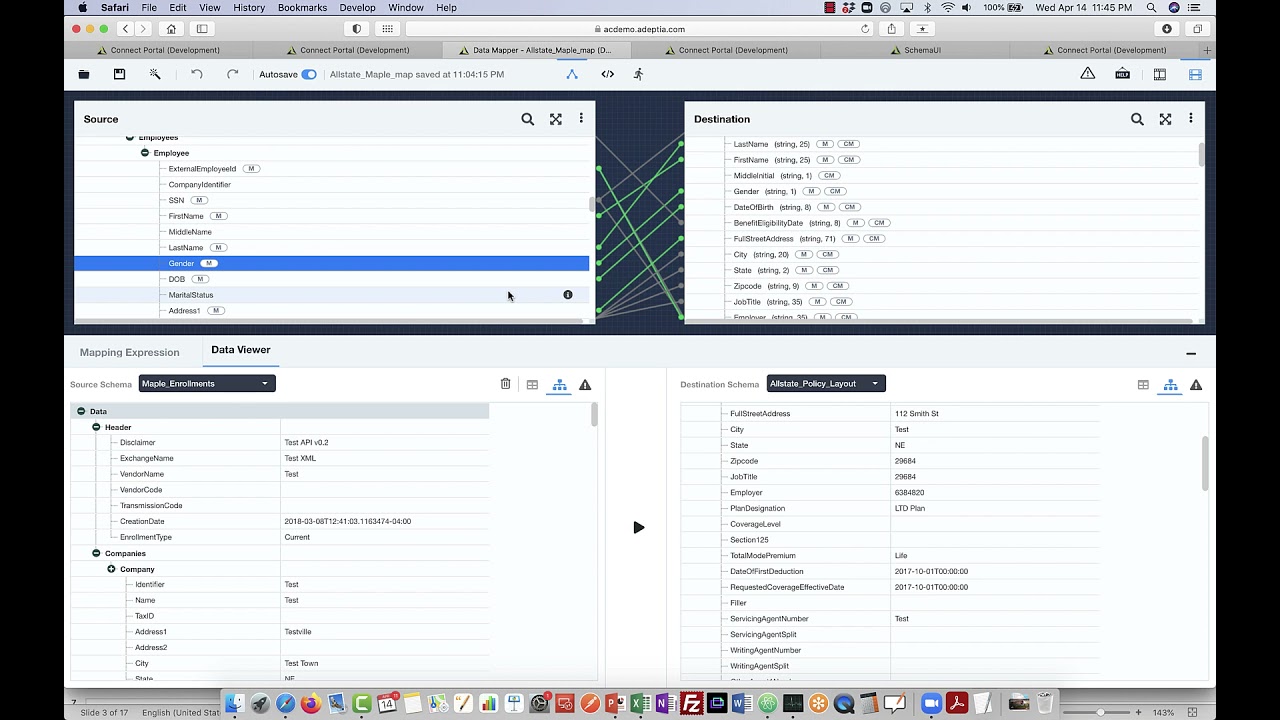The image size is (1280, 720).
Task: Click the destination data viewer scrollbar
Action: [x=1204, y=463]
